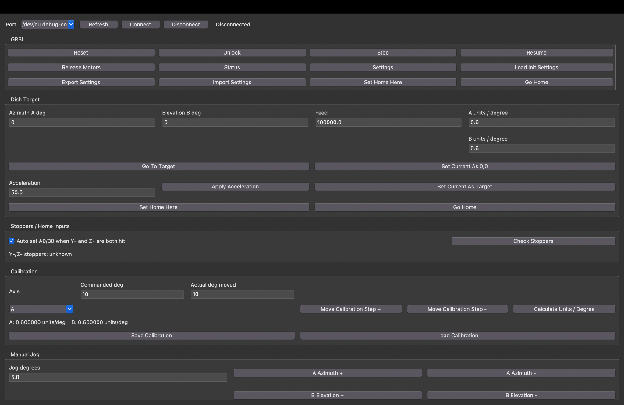Click Set Home Here in Dish Target section
624x405 pixels.
pos(159,207)
